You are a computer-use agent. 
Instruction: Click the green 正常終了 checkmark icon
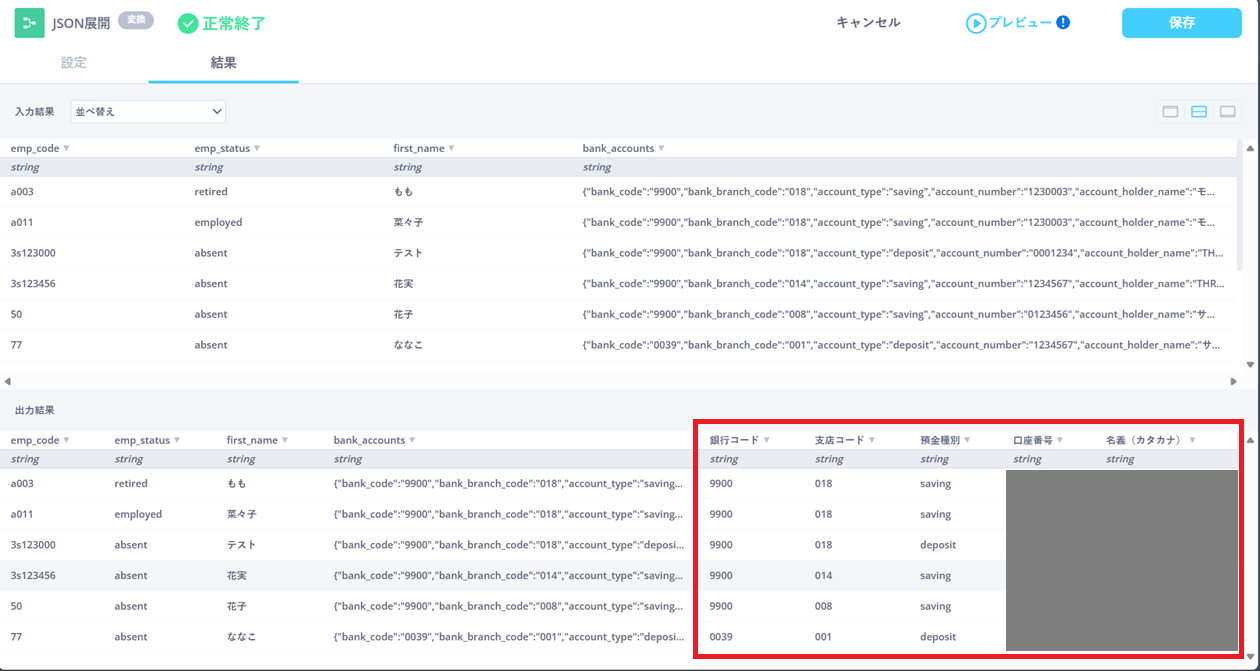[188, 23]
